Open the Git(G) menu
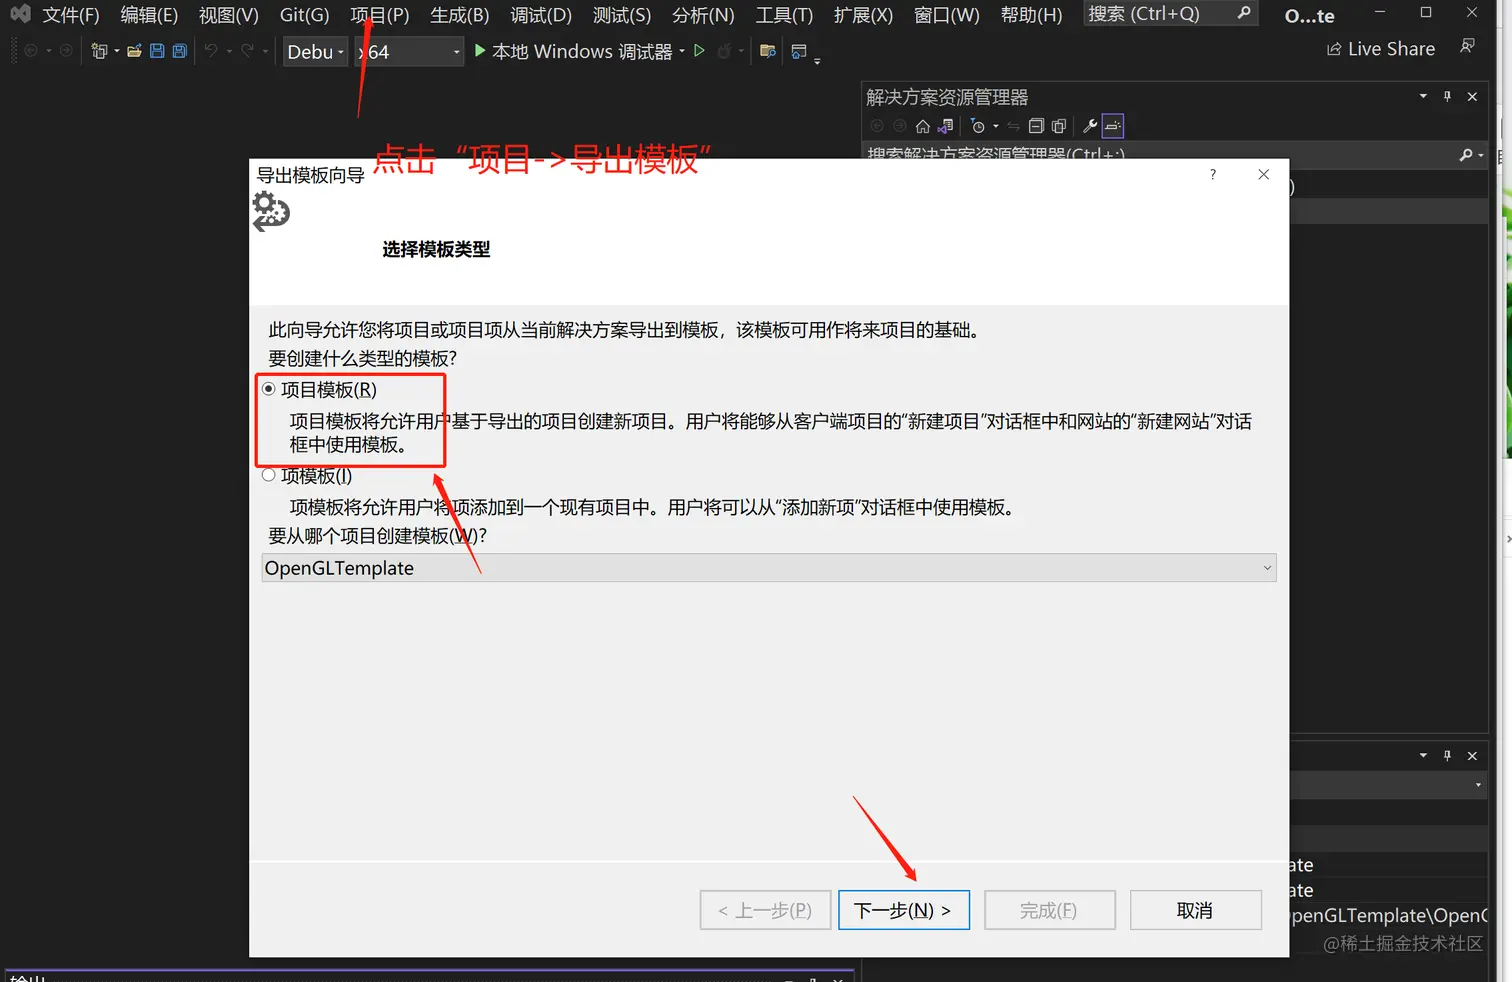This screenshot has height=982, width=1512. coord(303,15)
